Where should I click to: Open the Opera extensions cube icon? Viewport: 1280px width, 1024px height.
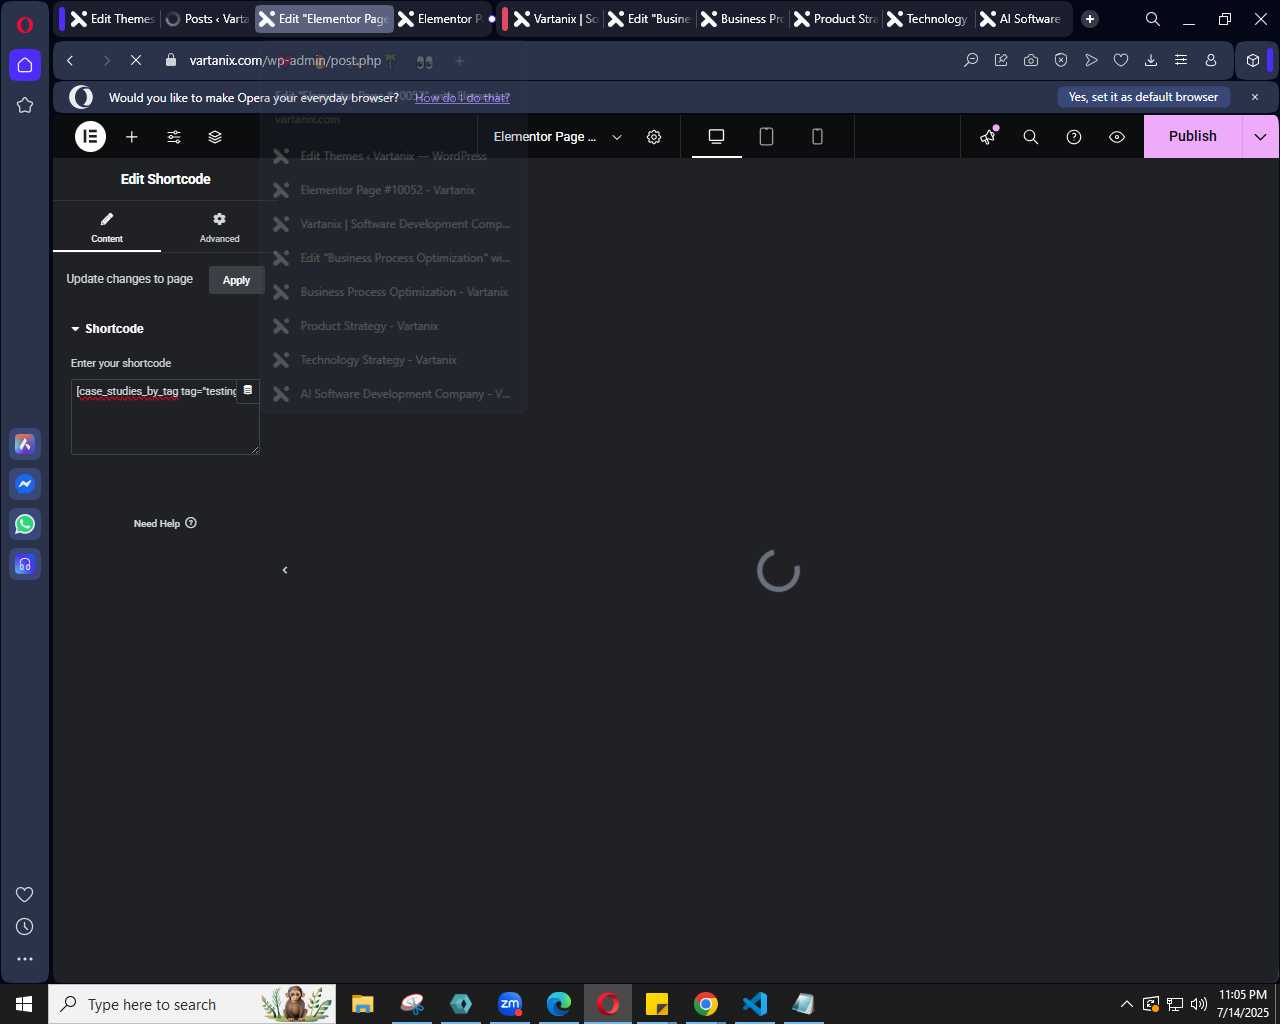(x=1253, y=61)
